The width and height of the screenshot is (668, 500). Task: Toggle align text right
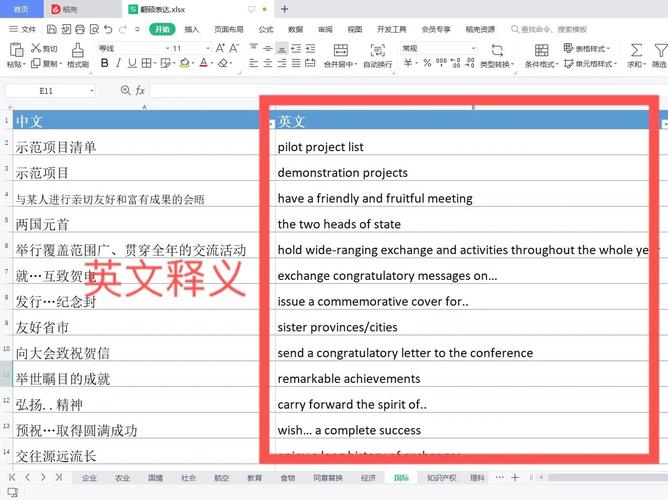pyautogui.click(x=282, y=63)
